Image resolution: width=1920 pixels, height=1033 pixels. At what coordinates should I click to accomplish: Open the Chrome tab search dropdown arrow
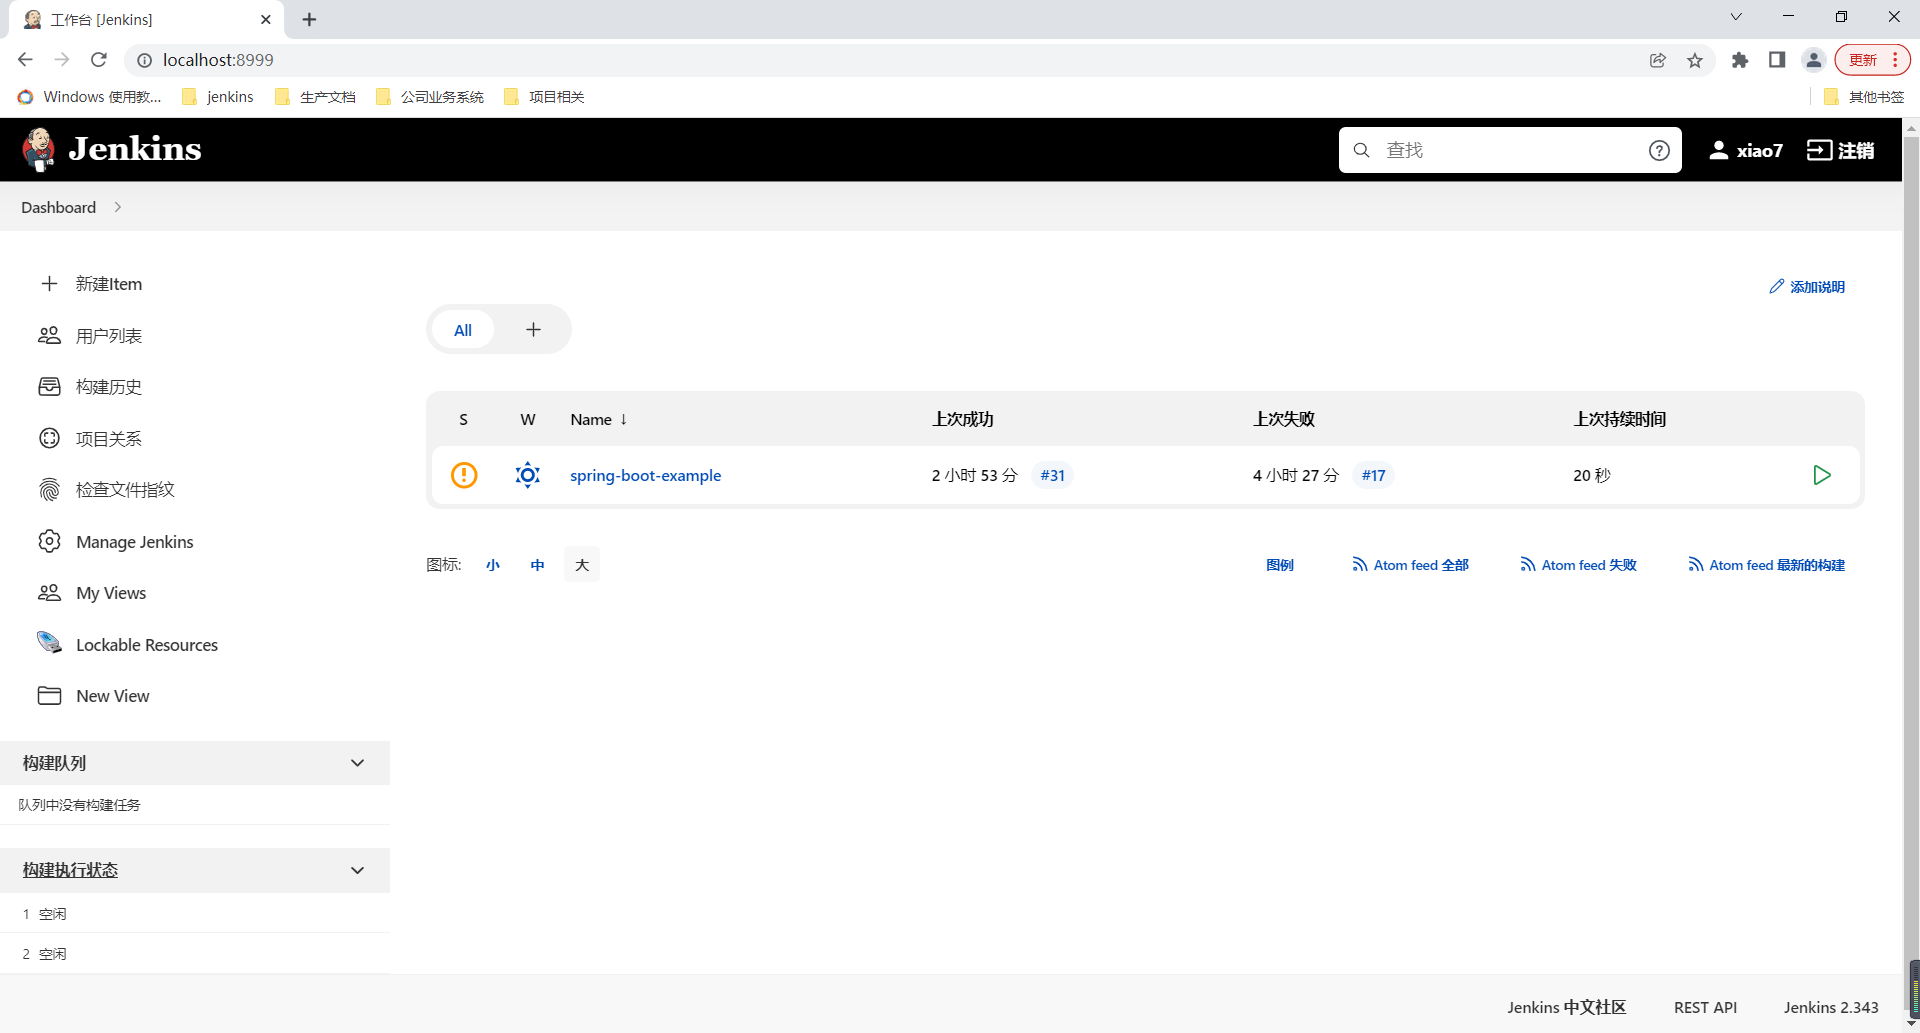[x=1736, y=17]
